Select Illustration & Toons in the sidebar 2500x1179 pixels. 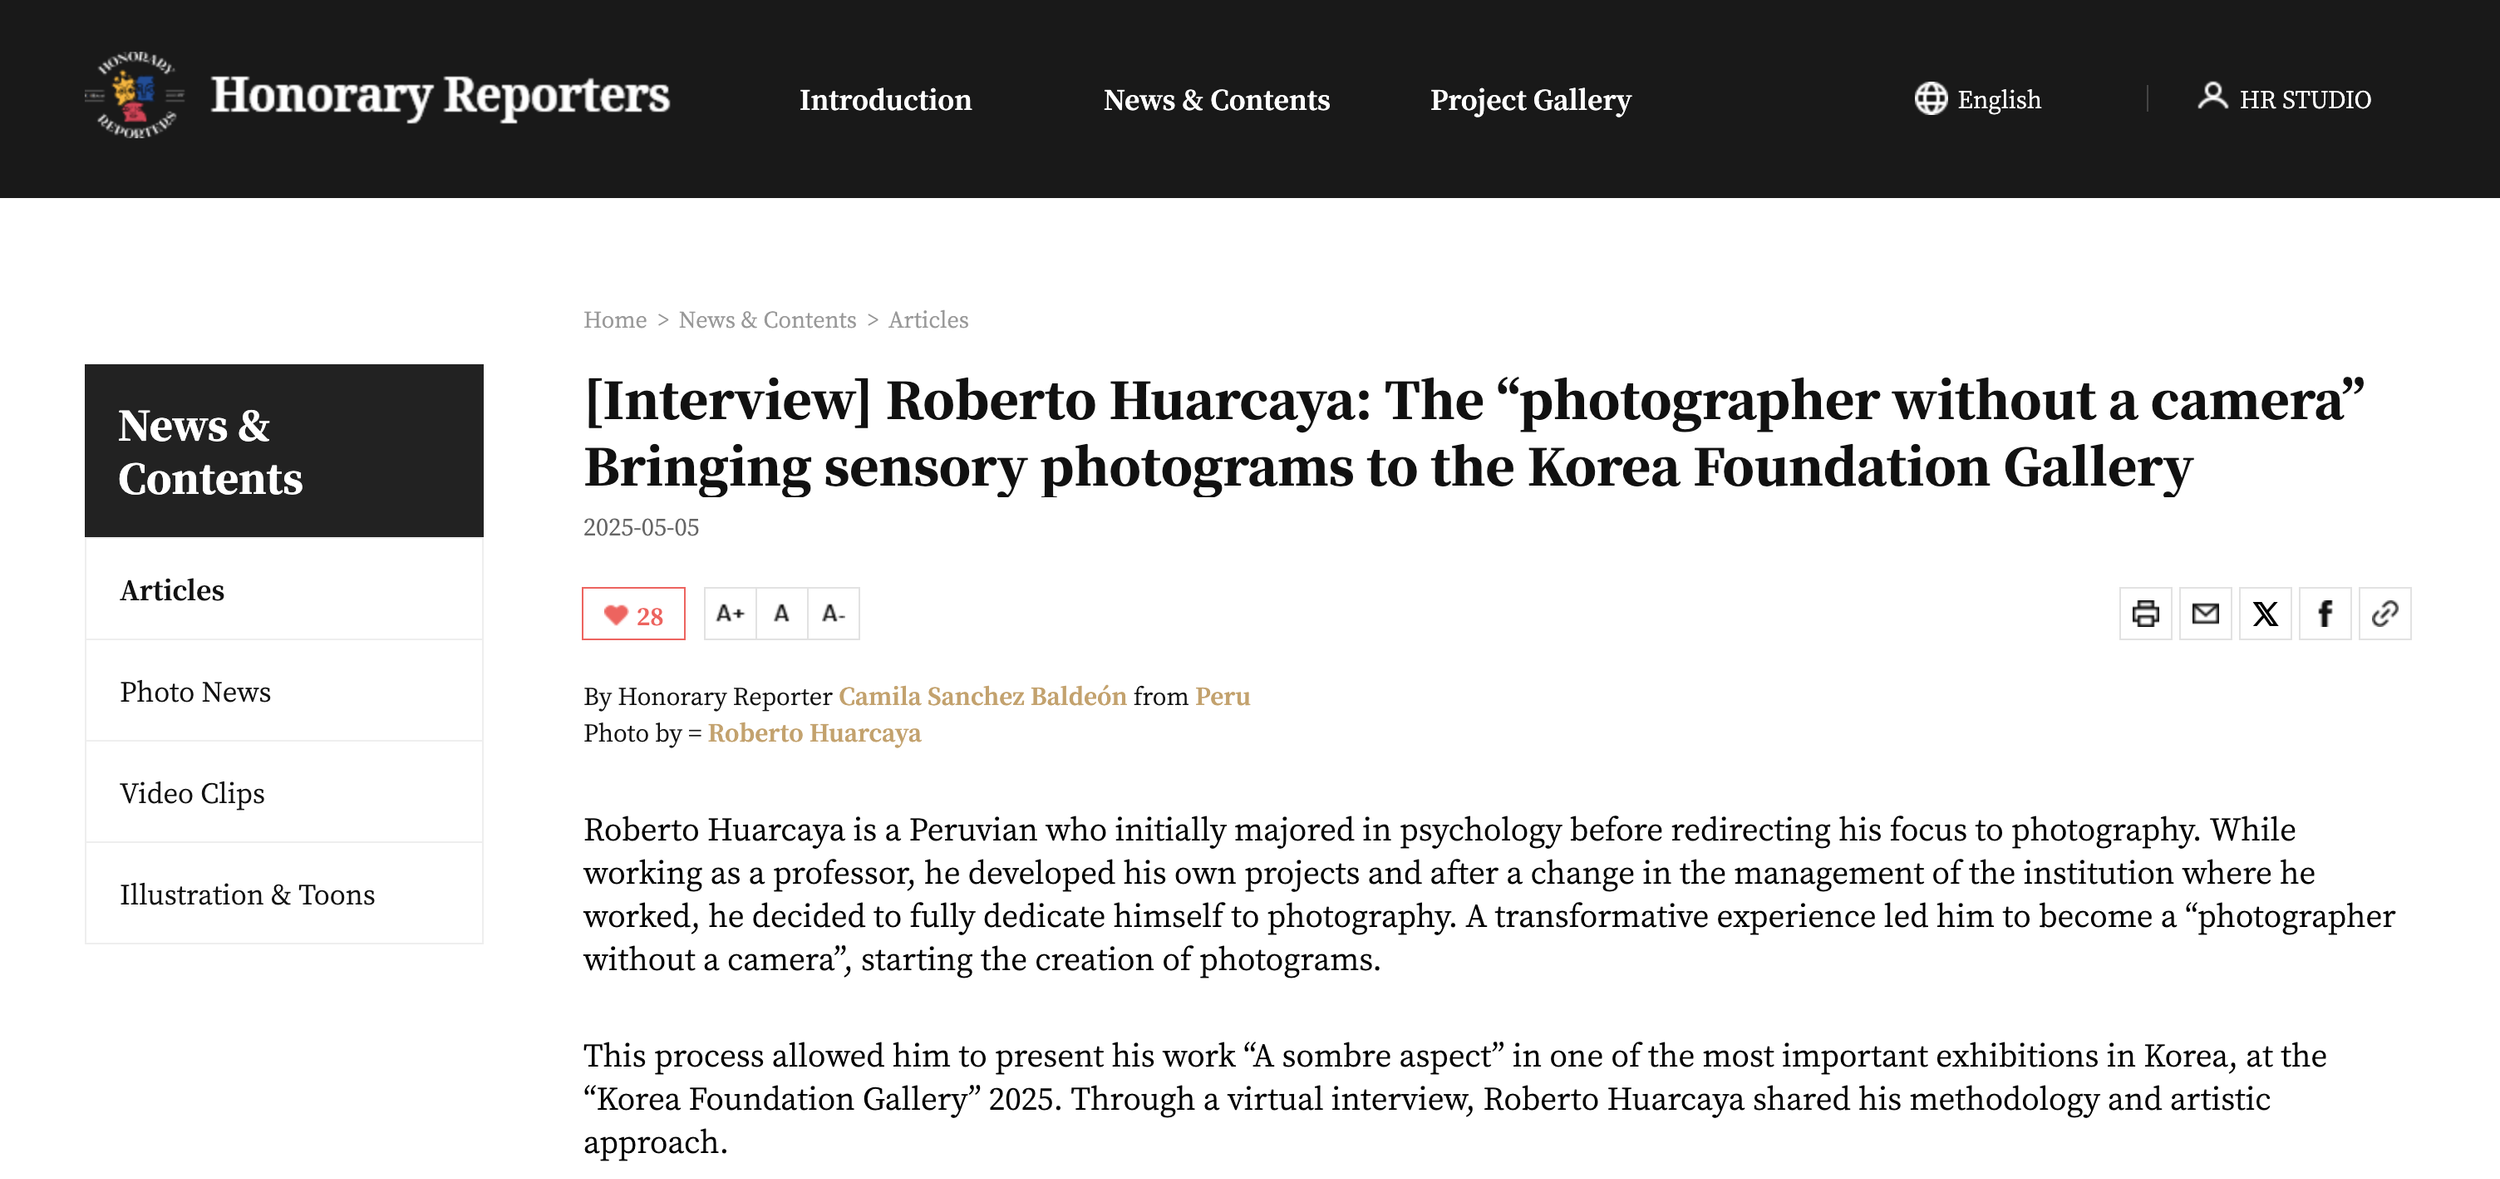tap(284, 894)
